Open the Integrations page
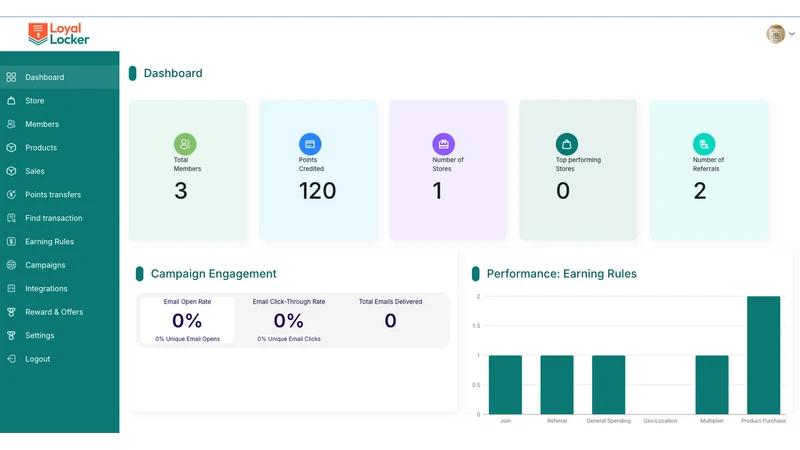Screen dimensions: 800x450 tap(60, 288)
